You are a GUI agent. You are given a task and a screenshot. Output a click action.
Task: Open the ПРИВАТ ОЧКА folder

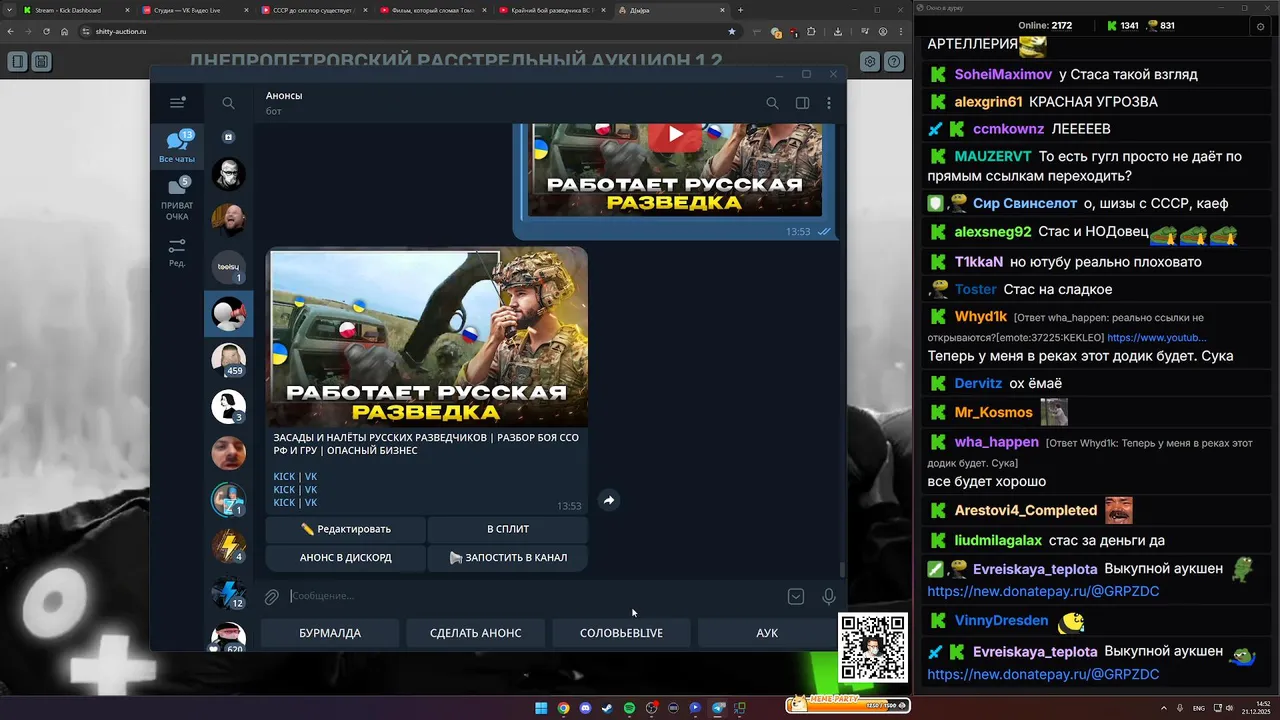point(177,198)
